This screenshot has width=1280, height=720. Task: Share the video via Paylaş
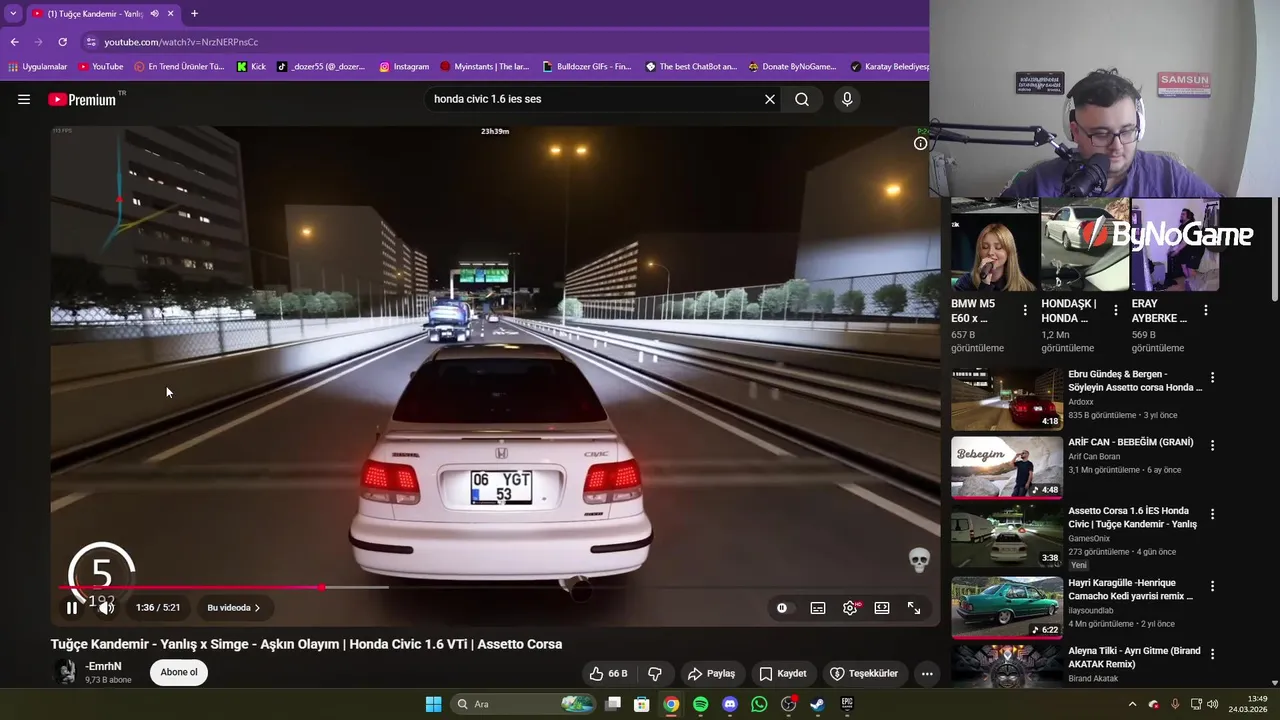pyautogui.click(x=711, y=673)
